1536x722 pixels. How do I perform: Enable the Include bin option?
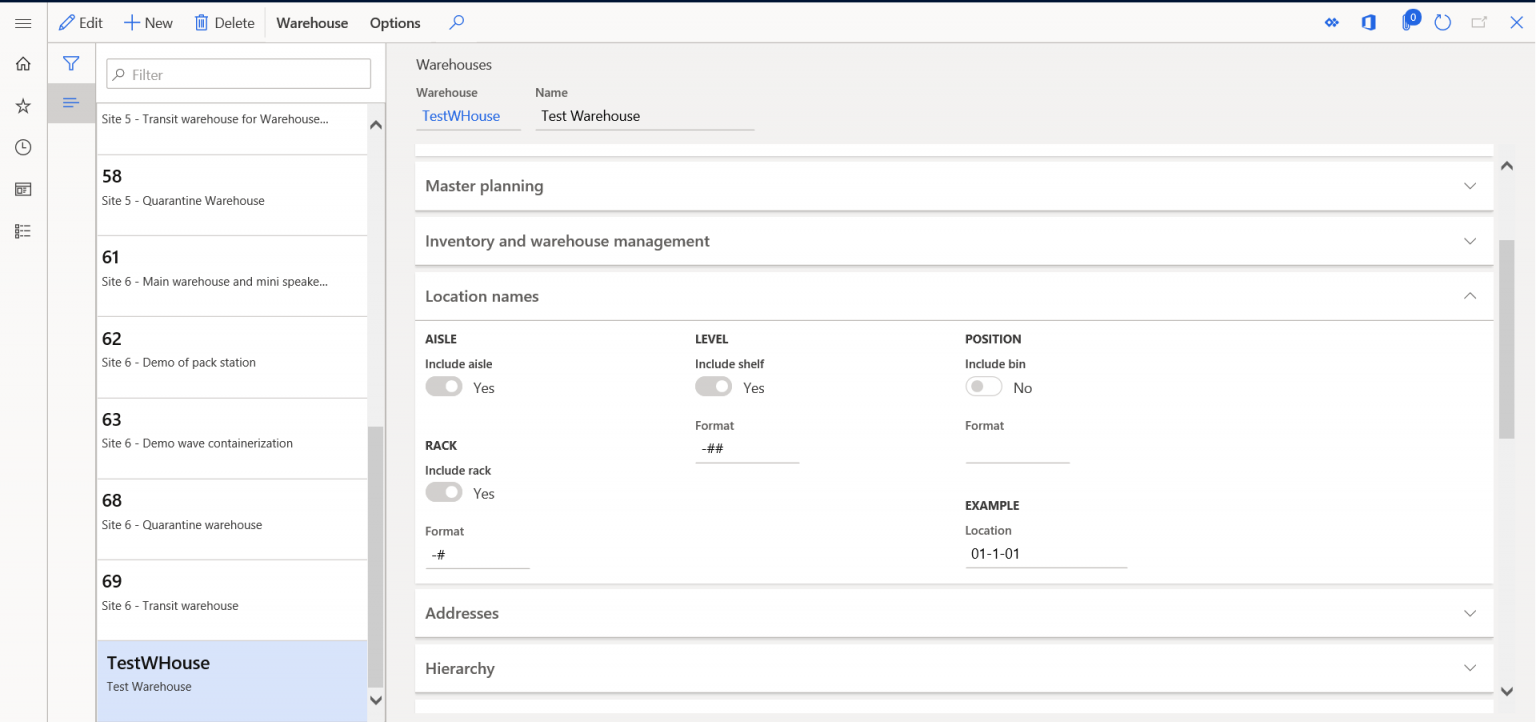tap(983, 385)
